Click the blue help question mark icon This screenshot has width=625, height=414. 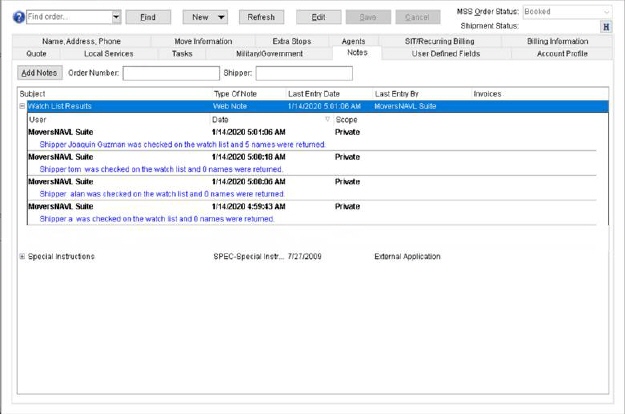point(19,17)
